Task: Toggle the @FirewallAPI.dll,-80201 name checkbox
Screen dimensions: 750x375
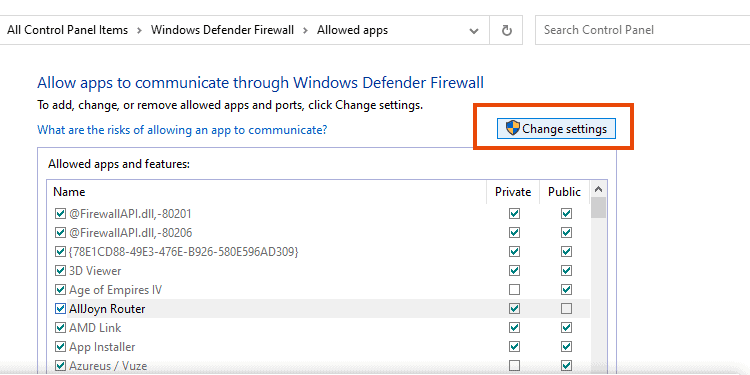Action: click(x=60, y=213)
